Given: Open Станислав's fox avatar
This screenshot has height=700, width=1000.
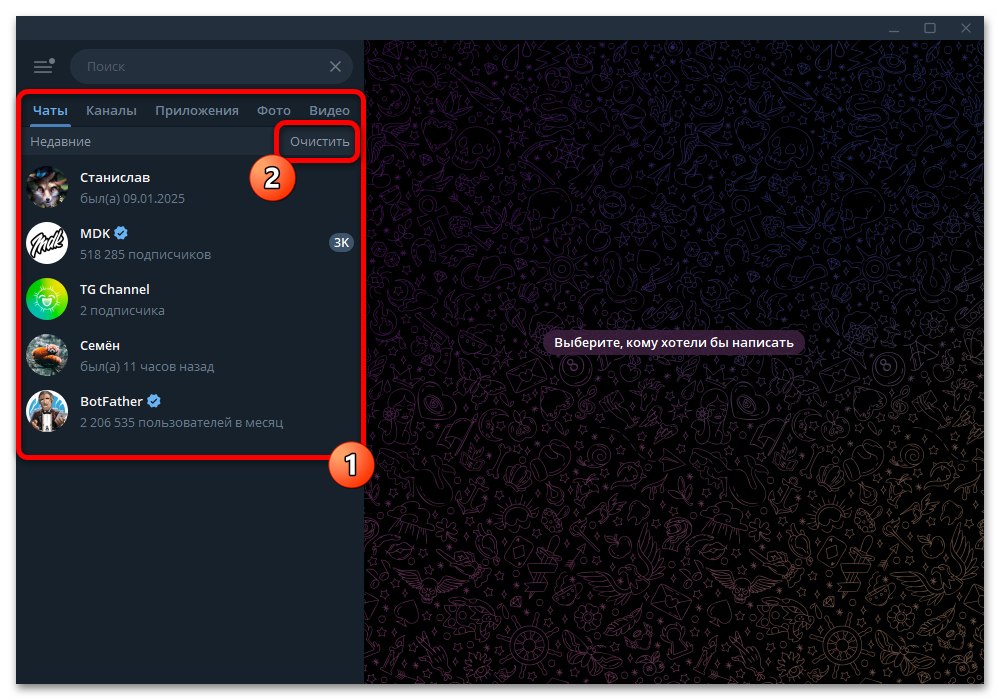Looking at the screenshot, I should pos(47,187).
